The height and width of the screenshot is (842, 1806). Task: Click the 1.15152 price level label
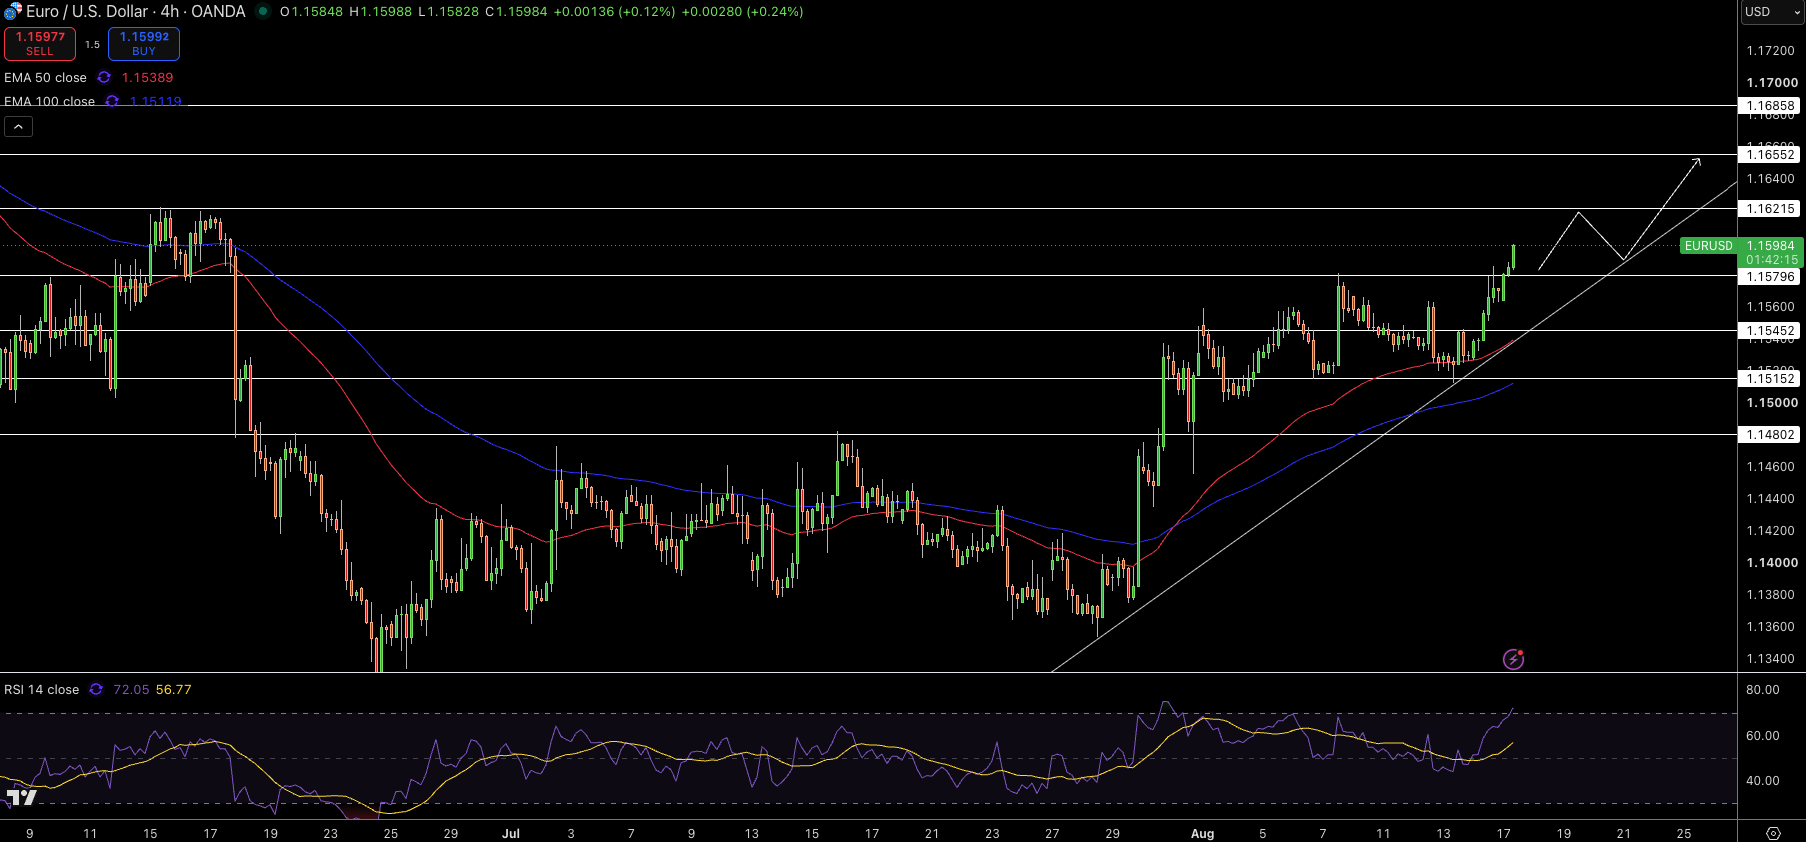click(x=1770, y=379)
